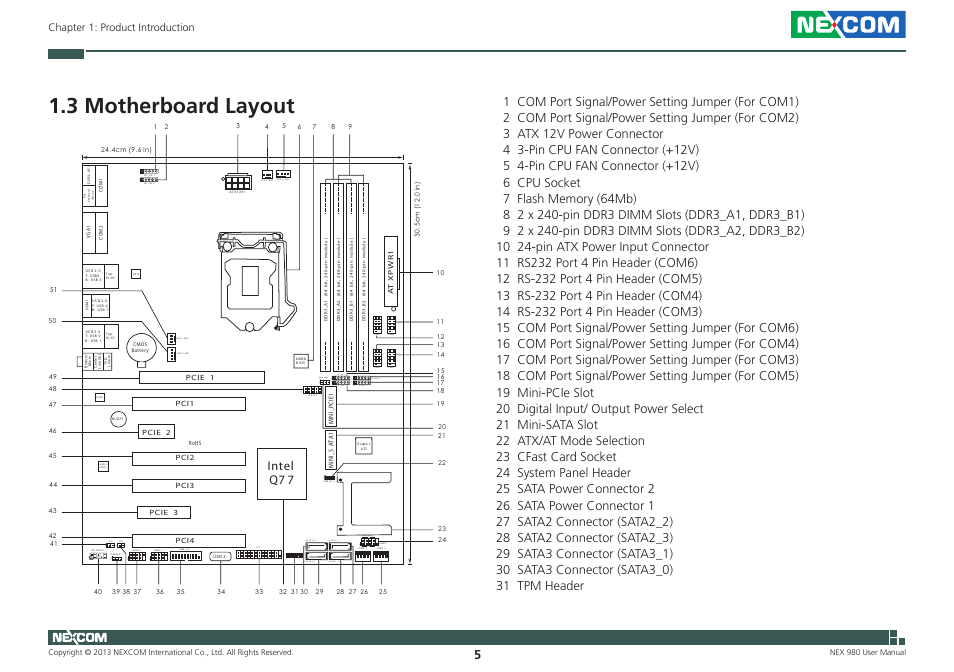Click callout number 3 above the diagram

pos(238,126)
